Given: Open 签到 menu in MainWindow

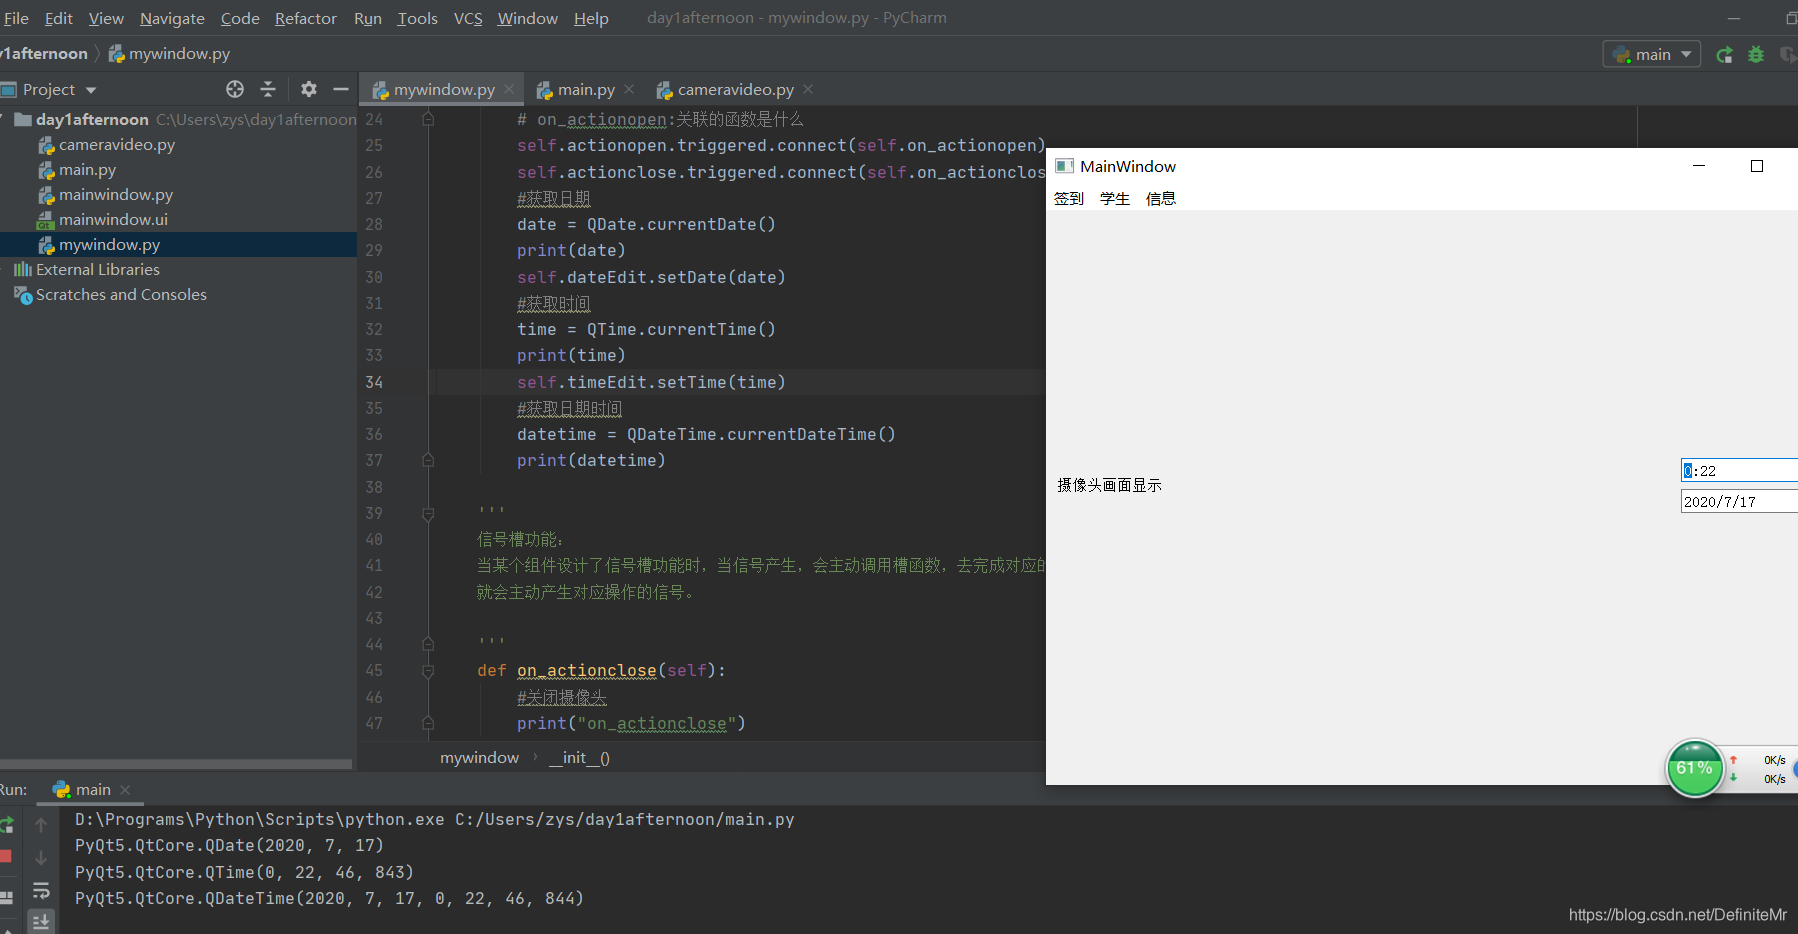Looking at the screenshot, I should 1069,199.
